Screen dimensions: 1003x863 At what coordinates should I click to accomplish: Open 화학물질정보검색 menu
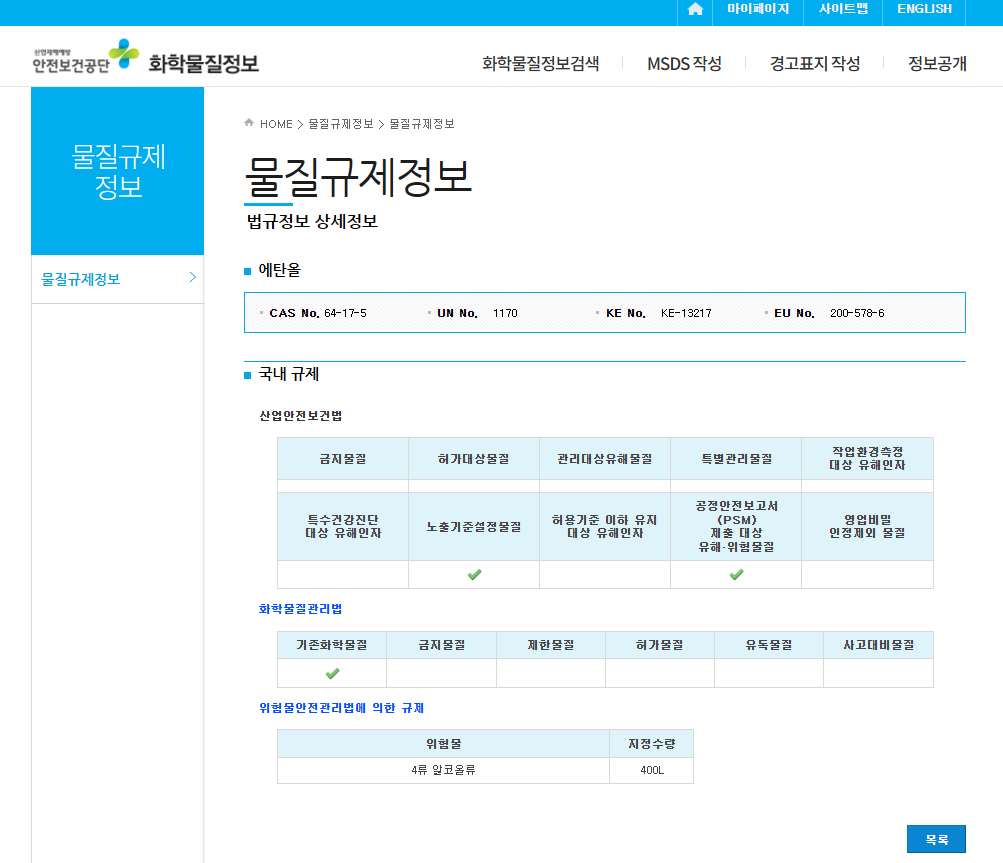[x=541, y=63]
